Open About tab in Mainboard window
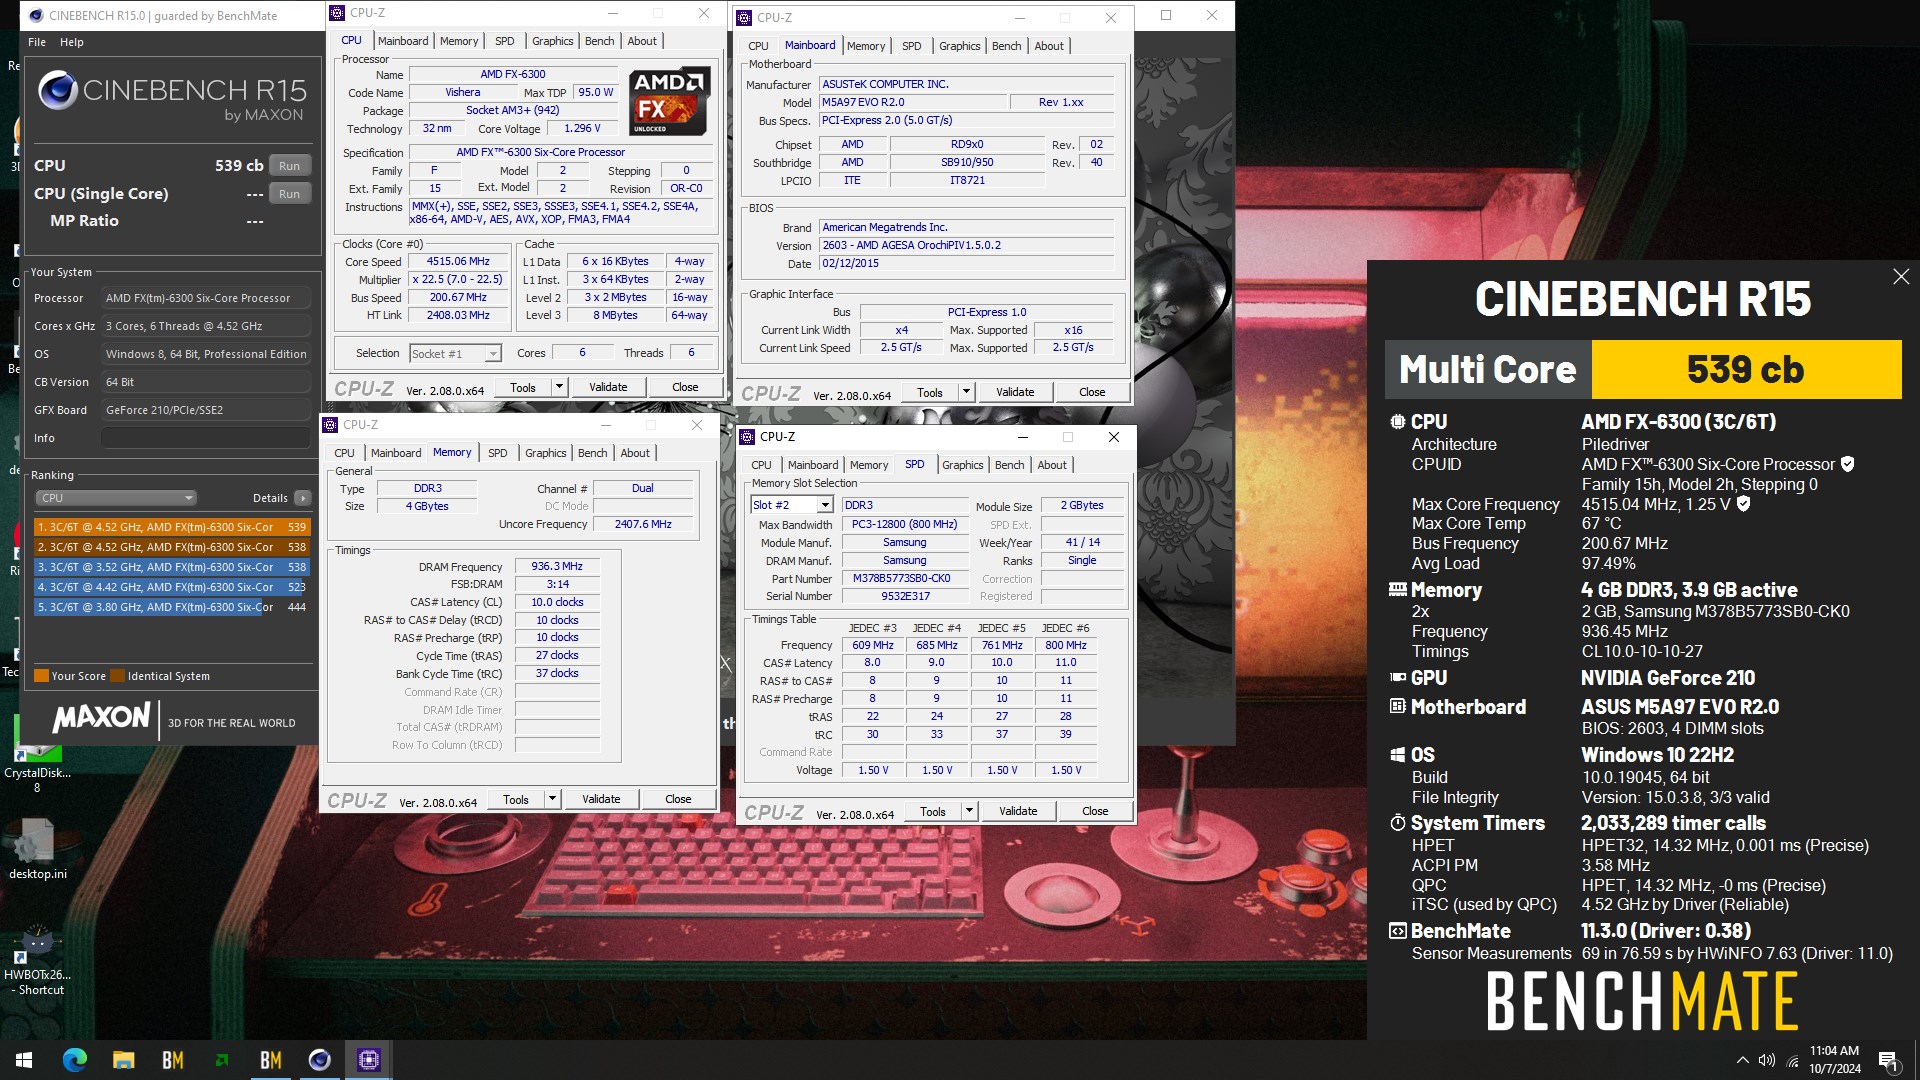This screenshot has width=1920, height=1080. (1049, 46)
